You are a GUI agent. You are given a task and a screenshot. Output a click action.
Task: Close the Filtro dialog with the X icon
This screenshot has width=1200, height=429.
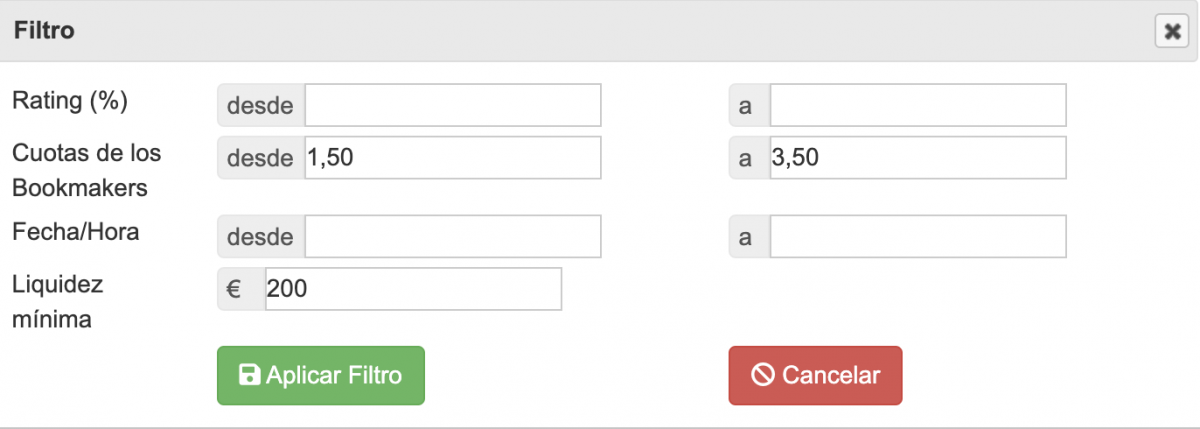(1170, 31)
